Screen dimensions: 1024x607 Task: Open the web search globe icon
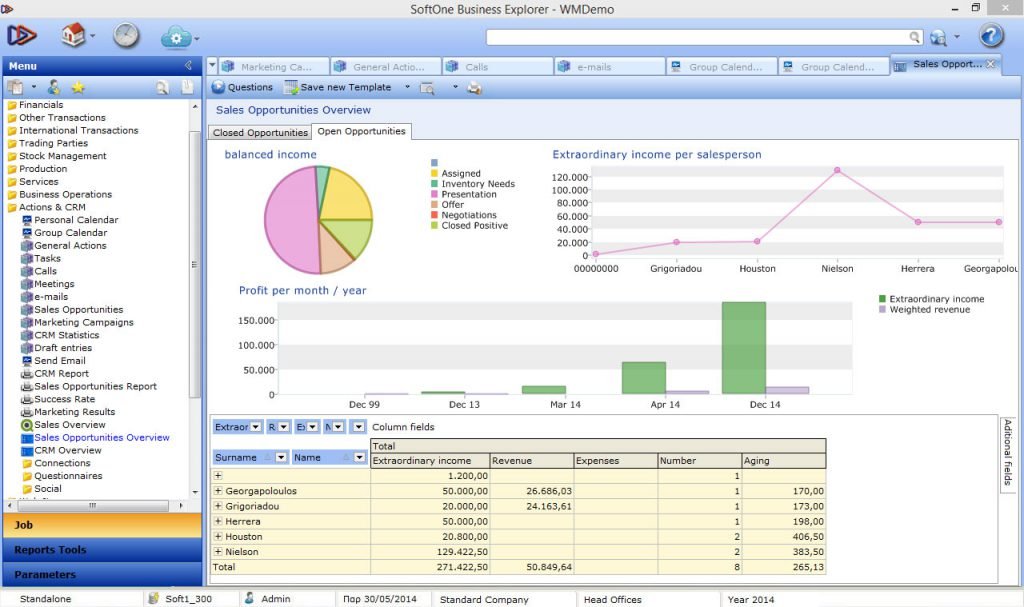938,37
